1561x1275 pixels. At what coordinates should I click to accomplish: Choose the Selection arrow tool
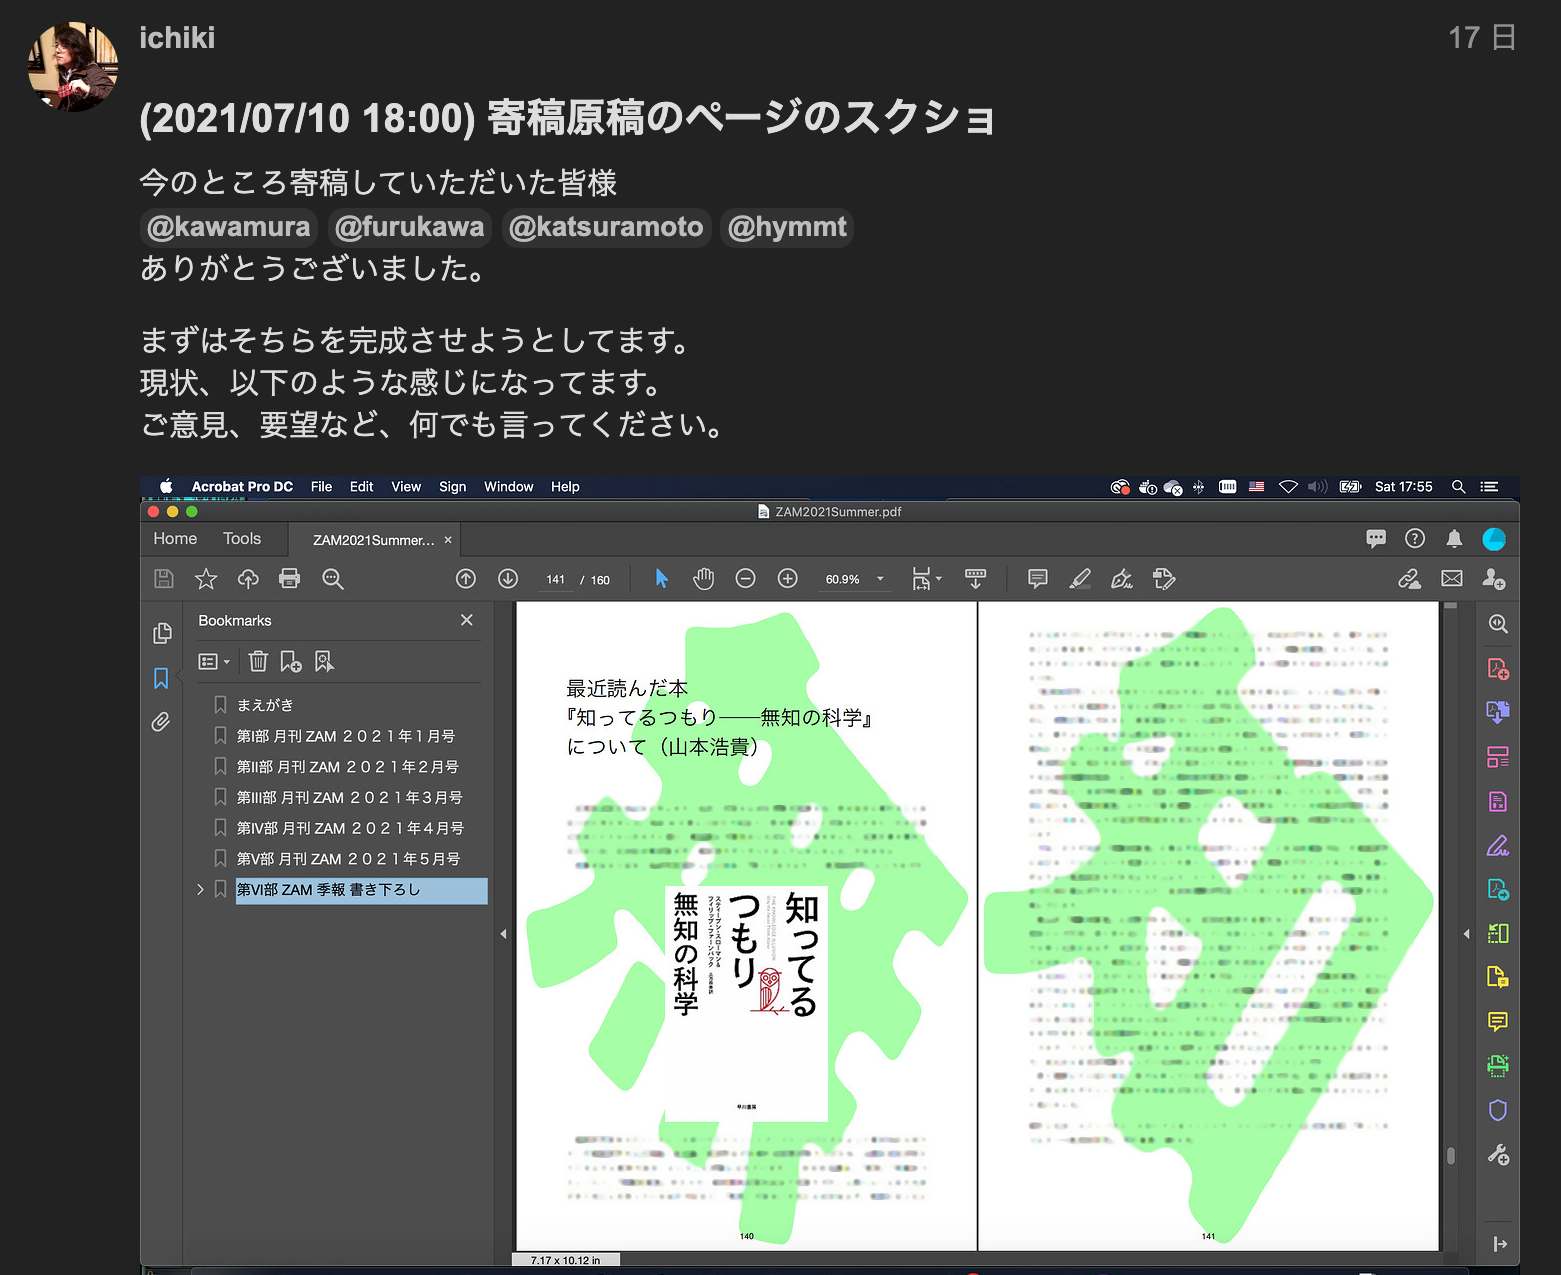point(661,579)
